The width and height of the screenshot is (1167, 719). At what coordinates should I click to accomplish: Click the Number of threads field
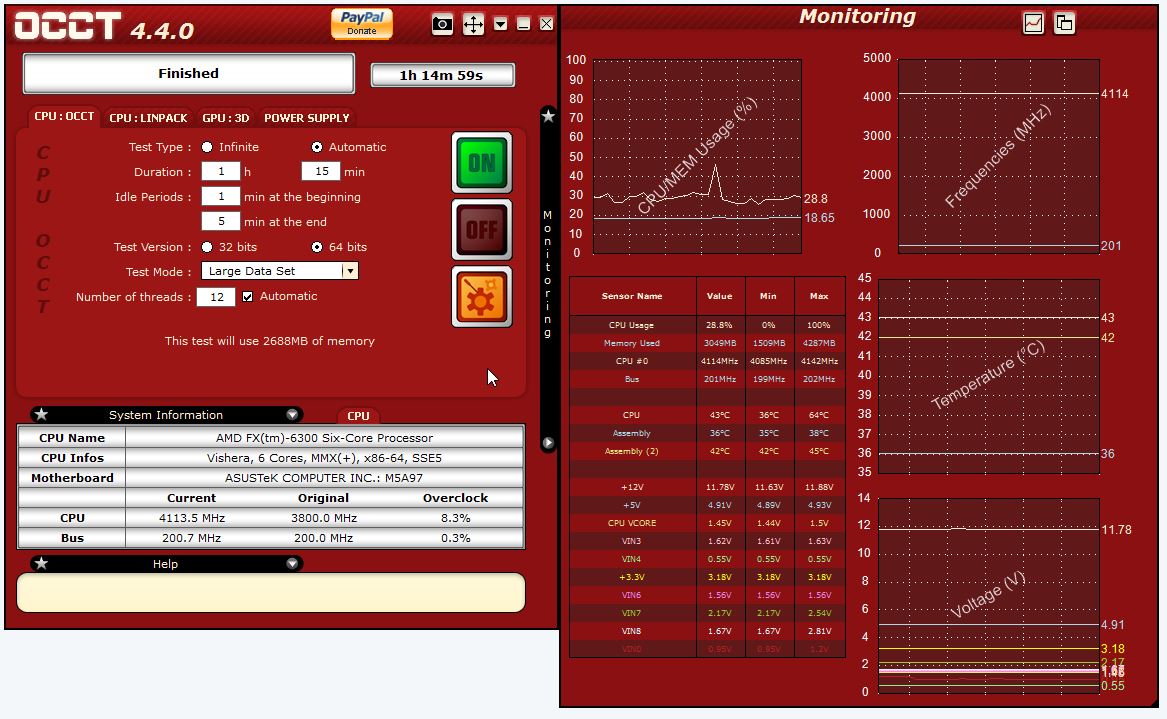click(x=216, y=297)
